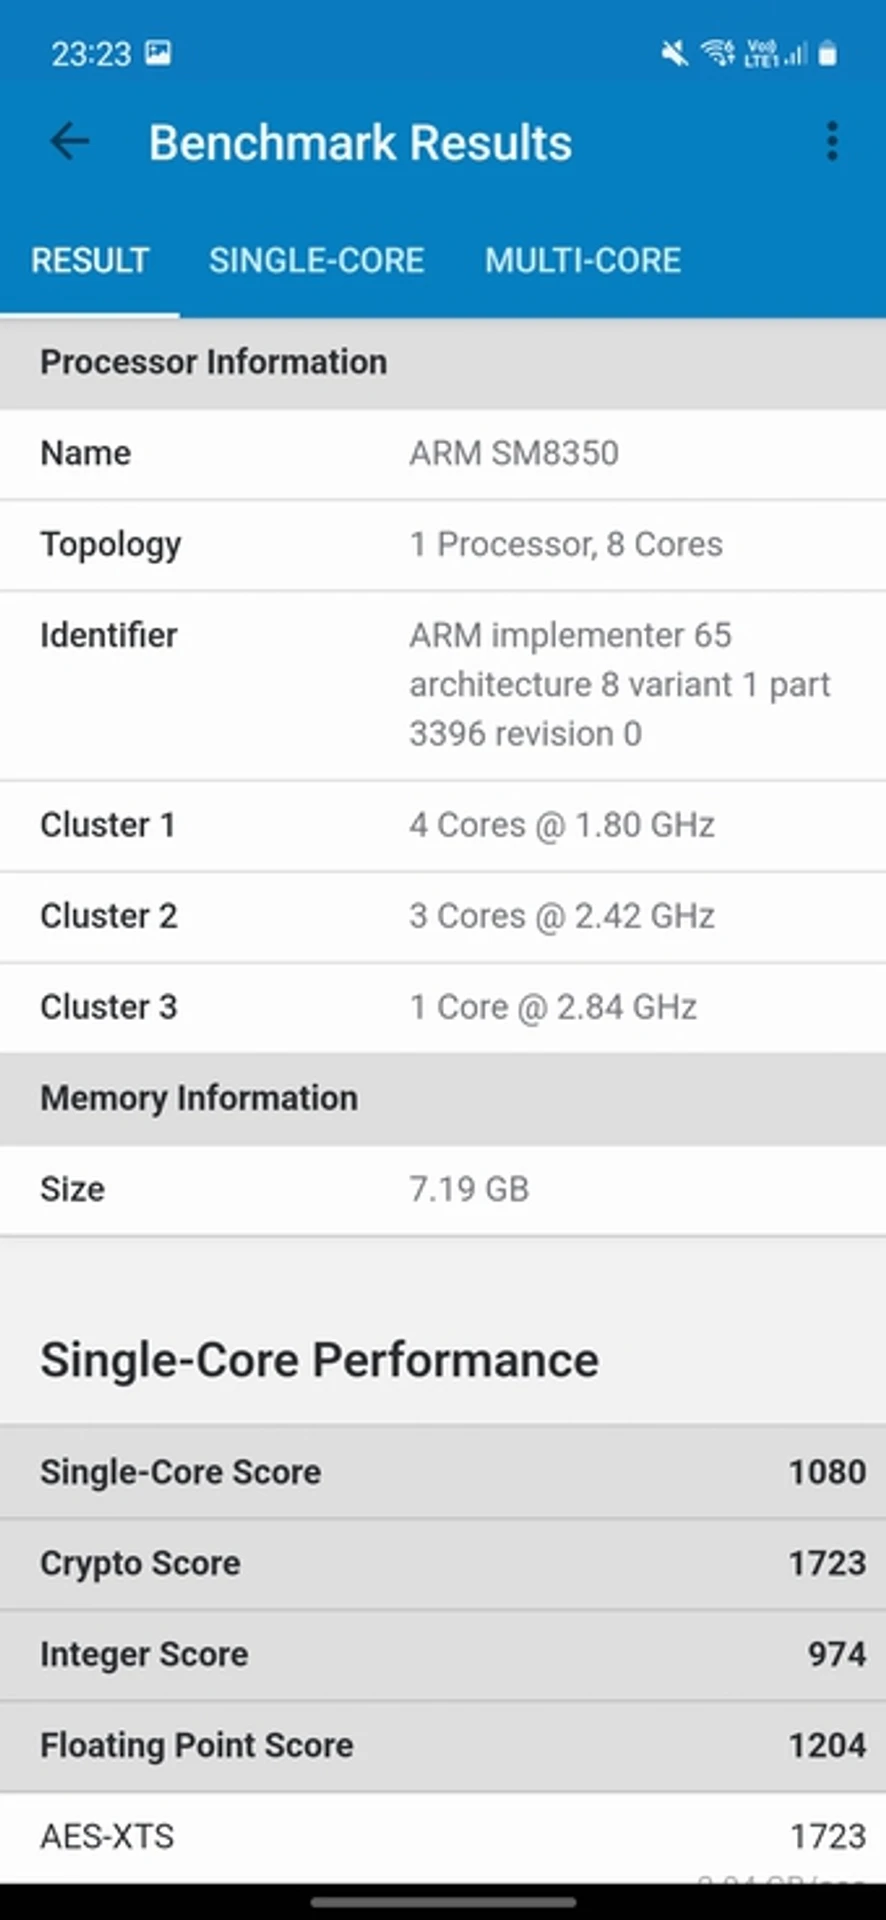Viewport: 886px width, 1920px height.
Task: Navigate back using the arrow icon
Action: tap(69, 141)
